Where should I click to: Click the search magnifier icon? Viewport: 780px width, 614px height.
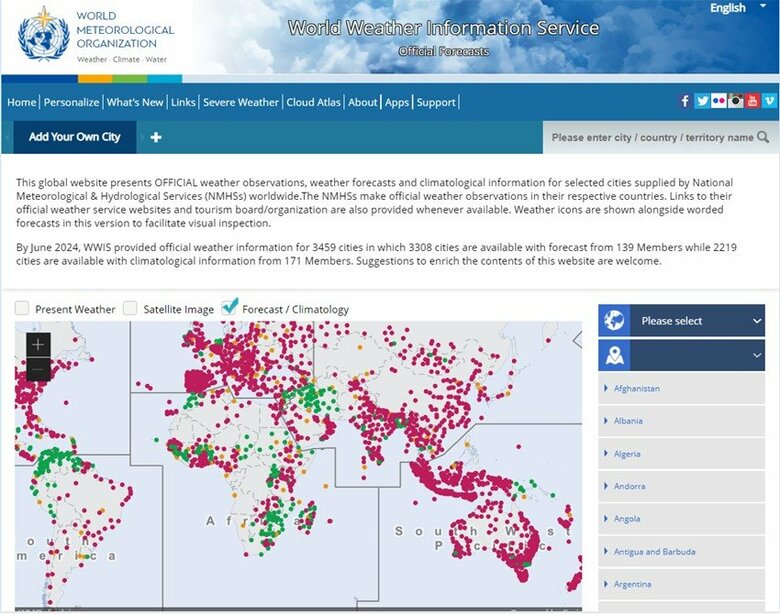pyautogui.click(x=763, y=137)
